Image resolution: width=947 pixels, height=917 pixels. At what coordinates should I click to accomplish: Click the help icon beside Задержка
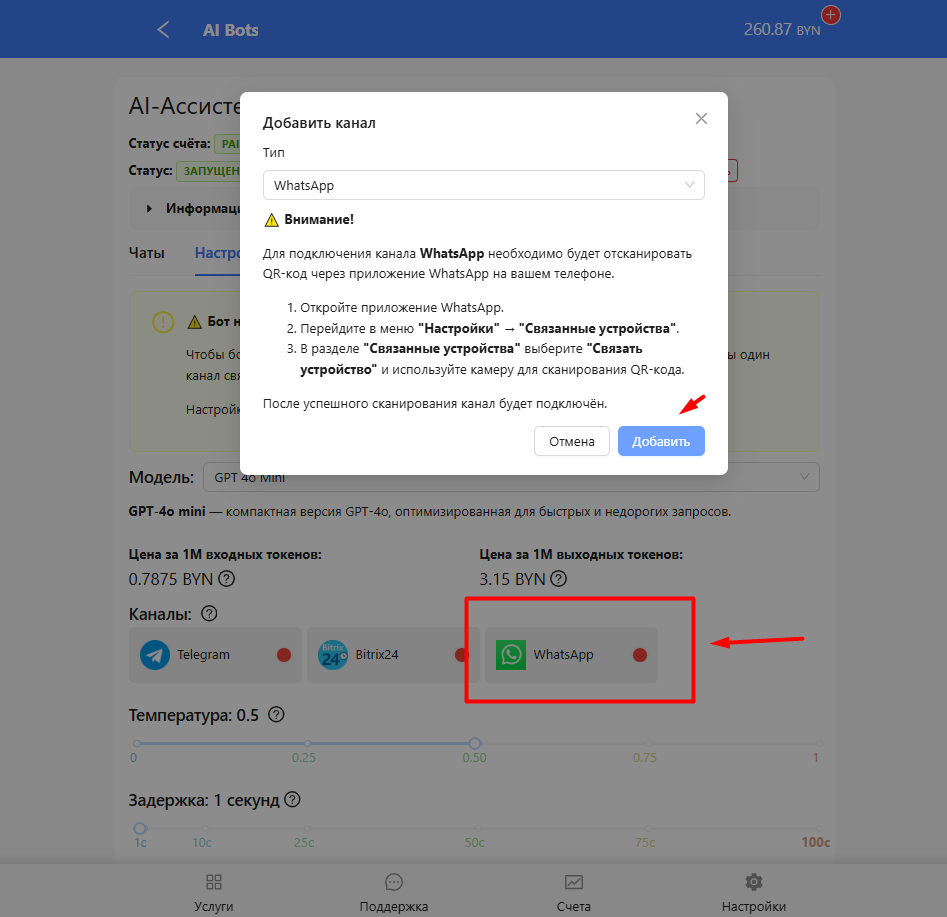292,800
